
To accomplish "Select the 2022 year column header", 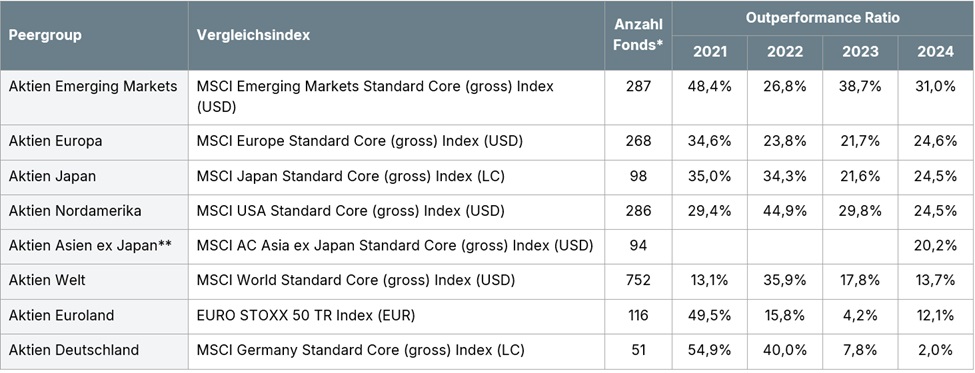I will pos(785,53).
